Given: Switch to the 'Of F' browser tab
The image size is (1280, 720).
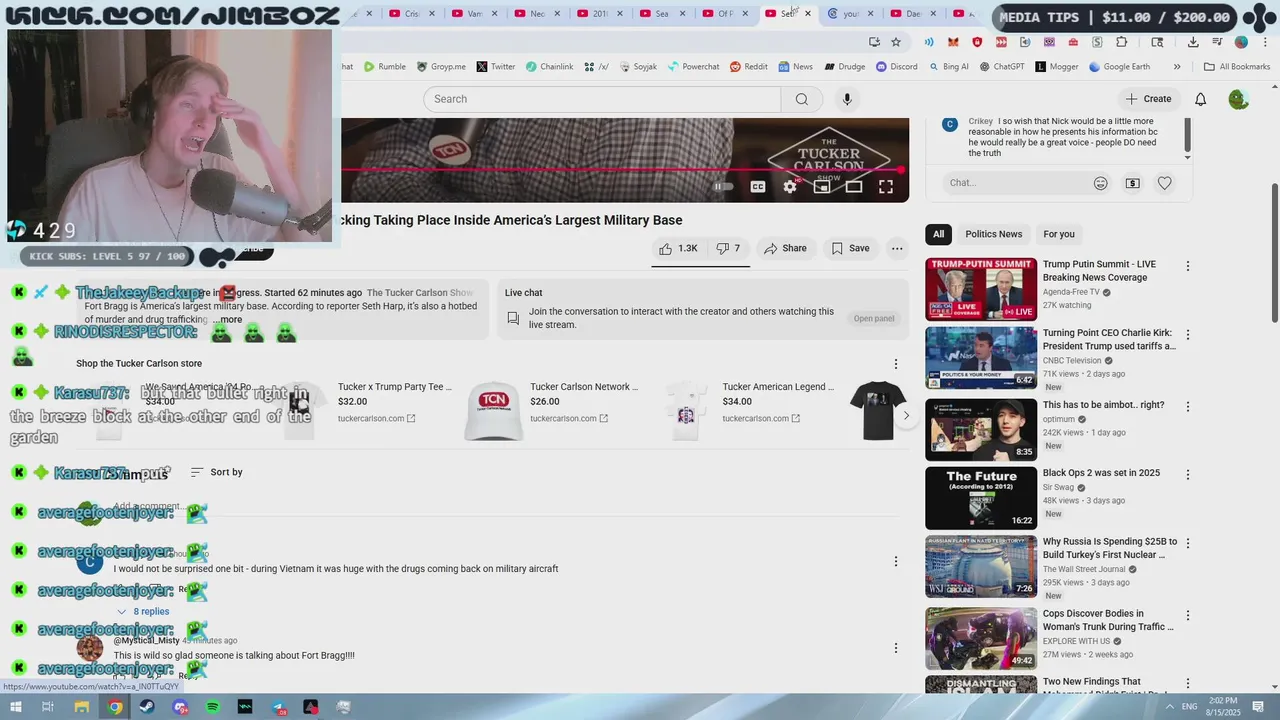Looking at the screenshot, I should [725, 14].
